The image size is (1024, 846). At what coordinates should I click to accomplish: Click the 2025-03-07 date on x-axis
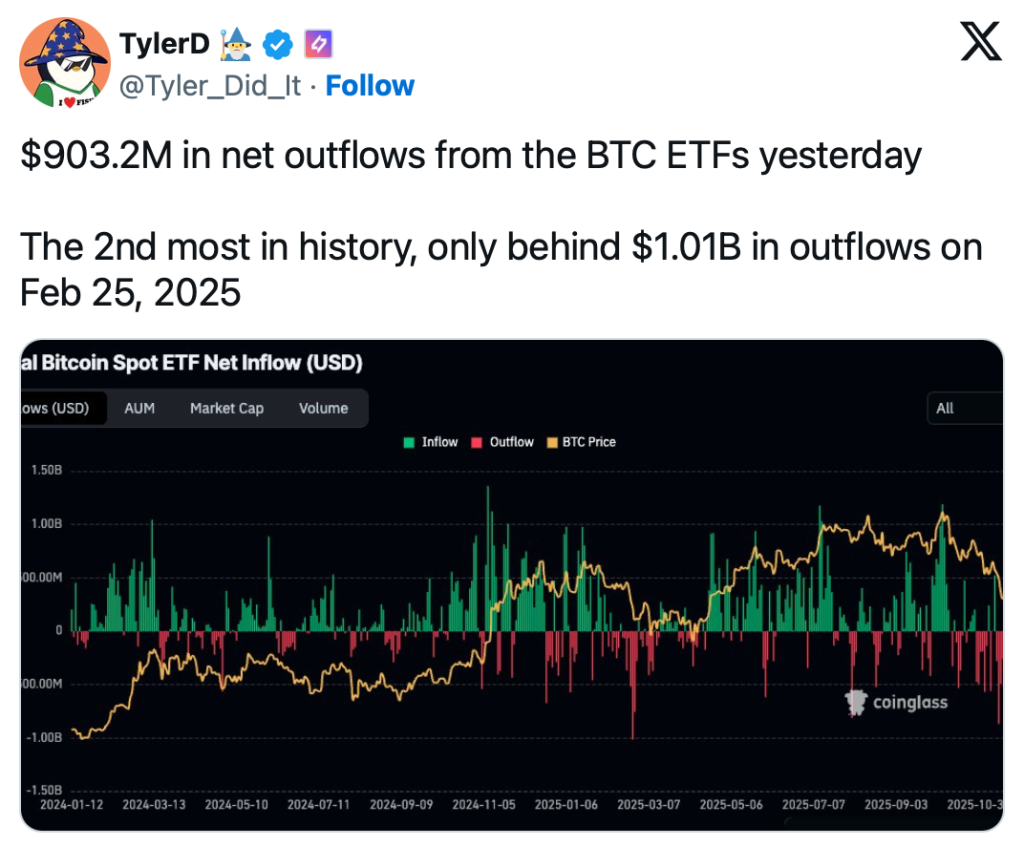[648, 804]
